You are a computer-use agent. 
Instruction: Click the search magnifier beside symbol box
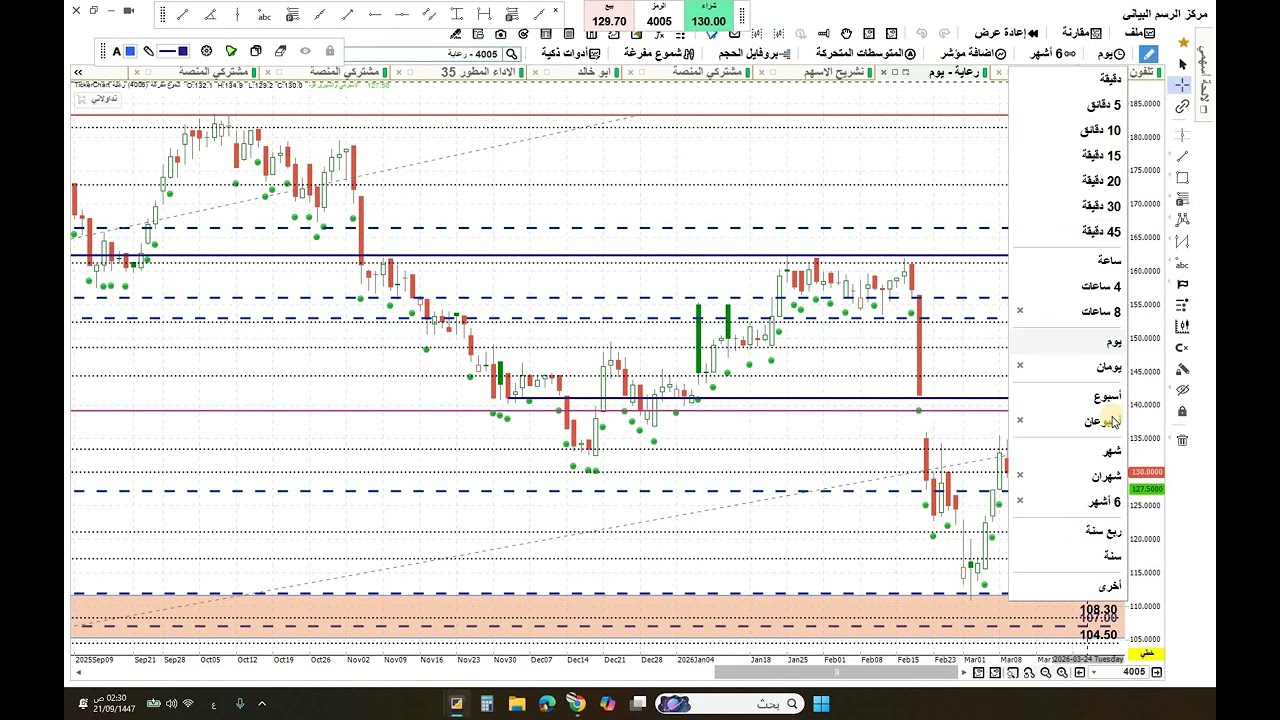[x=512, y=54]
